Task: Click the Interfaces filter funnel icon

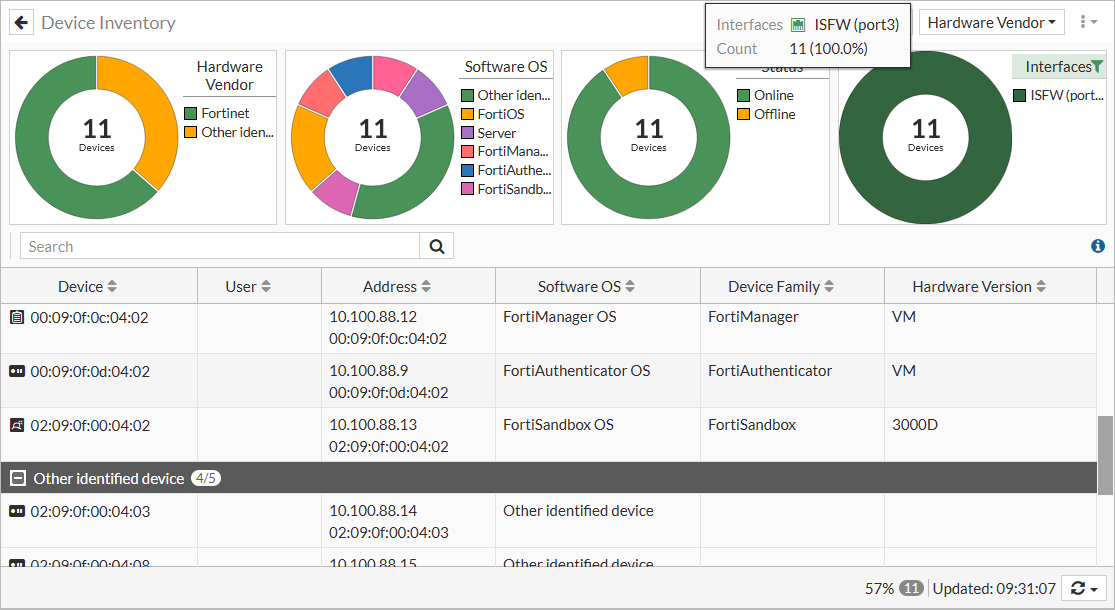Action: [x=1097, y=67]
